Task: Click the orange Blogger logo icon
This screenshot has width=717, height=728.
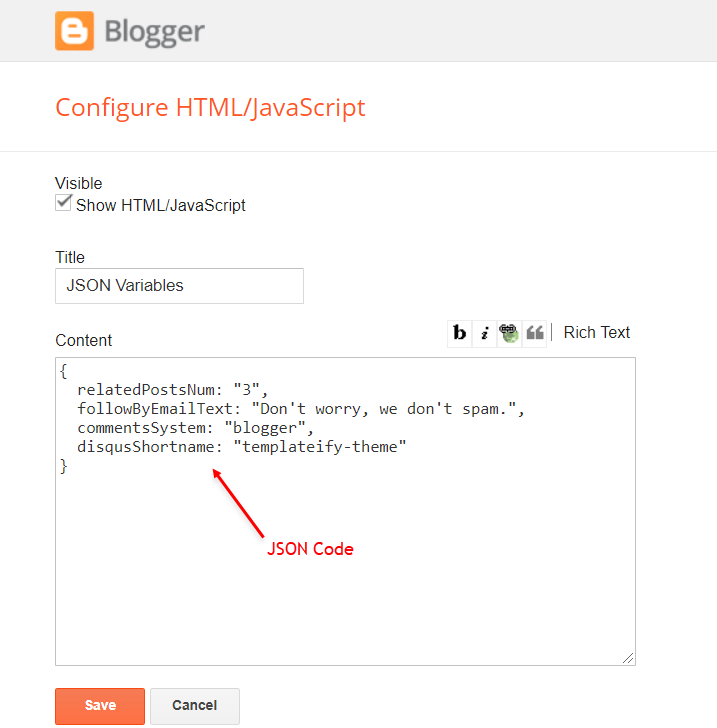Action: [x=74, y=31]
